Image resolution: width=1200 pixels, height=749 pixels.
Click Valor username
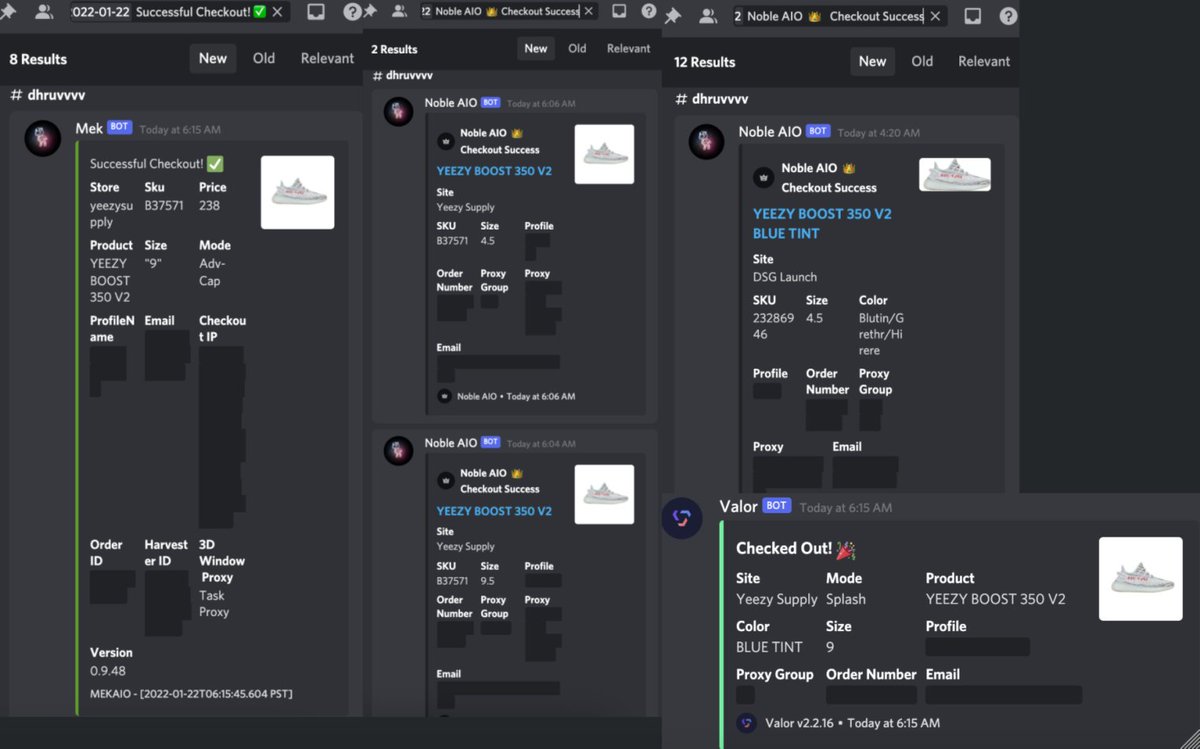click(x=738, y=506)
